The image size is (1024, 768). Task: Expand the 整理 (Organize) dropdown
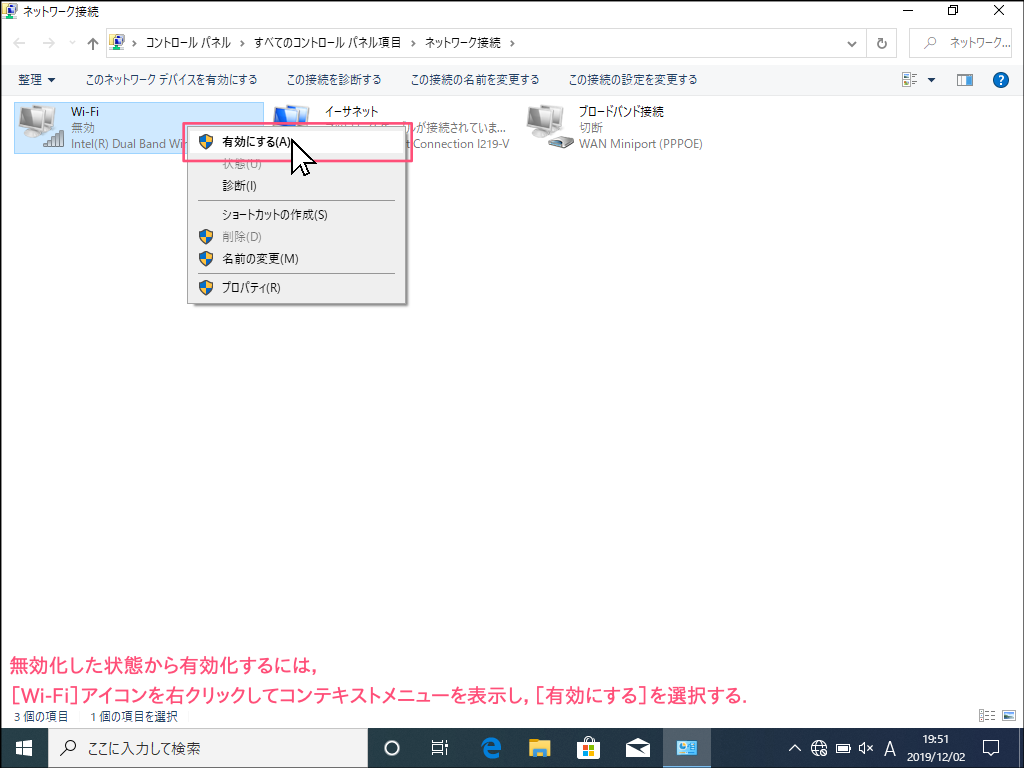point(37,80)
